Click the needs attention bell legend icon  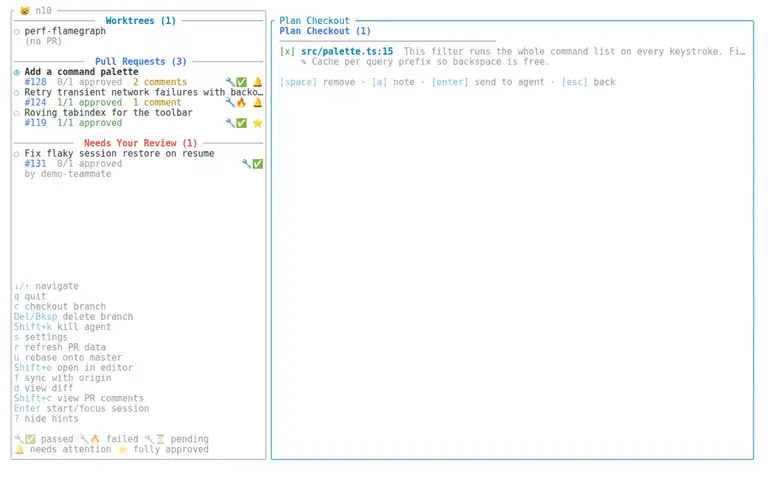(19, 449)
